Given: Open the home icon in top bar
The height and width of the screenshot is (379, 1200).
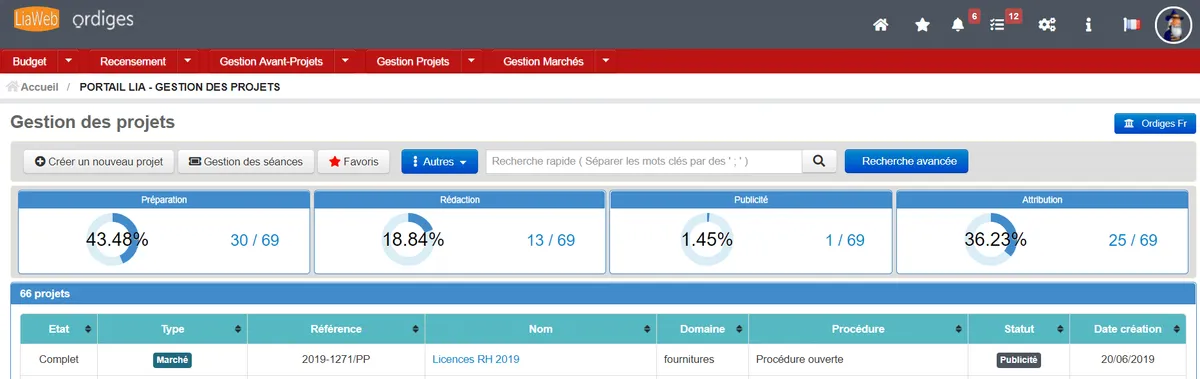Looking at the screenshot, I should tap(881, 25).
